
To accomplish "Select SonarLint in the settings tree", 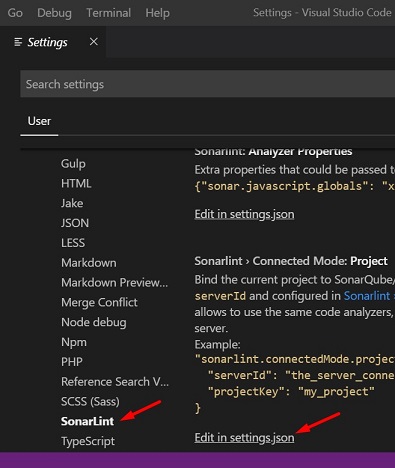I will click(87, 421).
